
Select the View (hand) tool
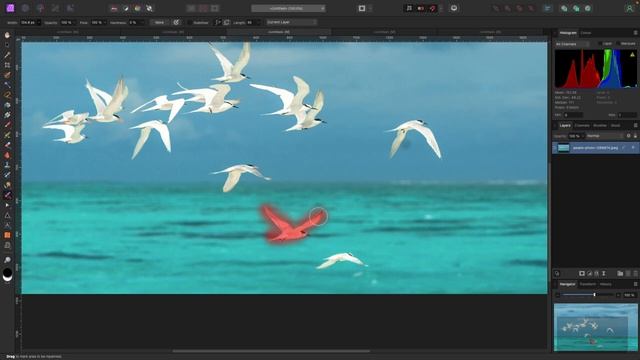pyautogui.click(x=7, y=35)
